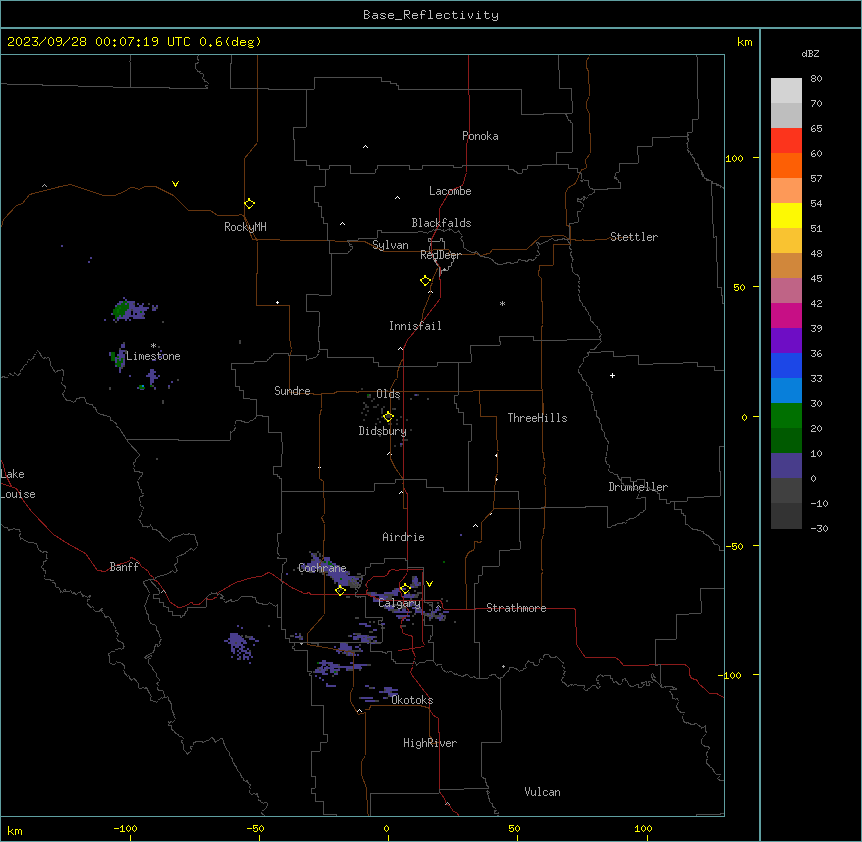Screen dimensions: 862x842
Task: Select the Drumheller label
Action: pyautogui.click(x=638, y=487)
